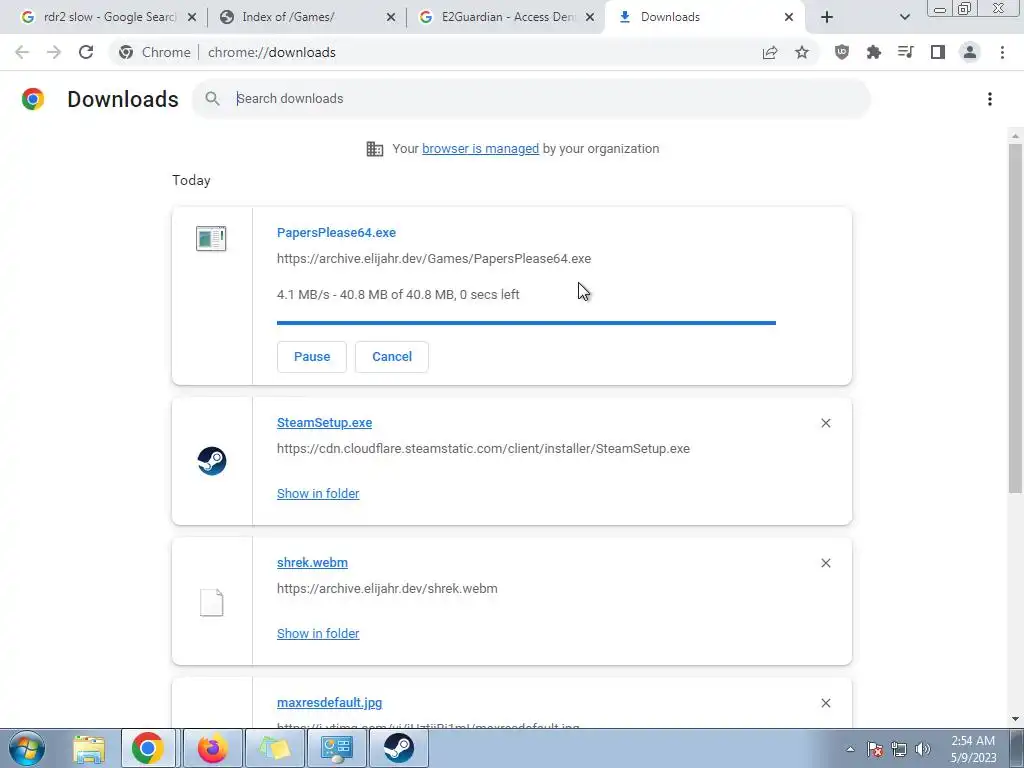Open the profile avatar icon

pyautogui.click(x=970, y=52)
